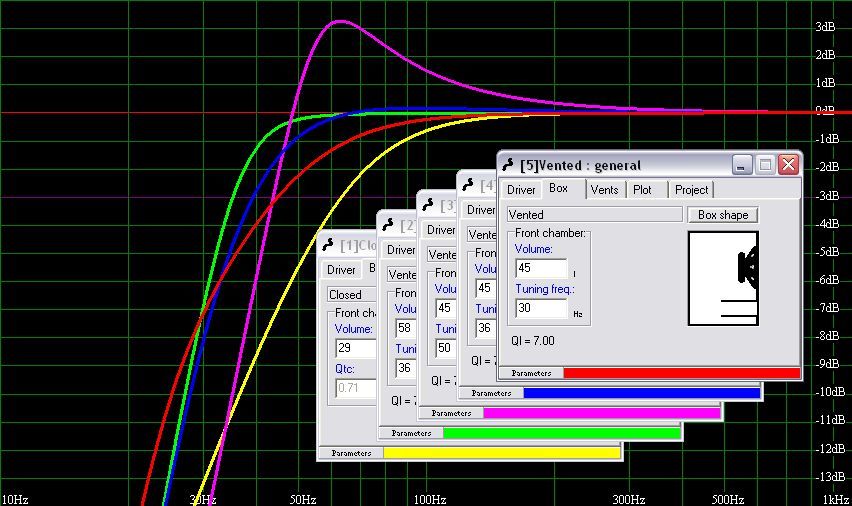The height and width of the screenshot is (506, 852).
Task: Open the Vents tab
Action: pyautogui.click(x=604, y=190)
